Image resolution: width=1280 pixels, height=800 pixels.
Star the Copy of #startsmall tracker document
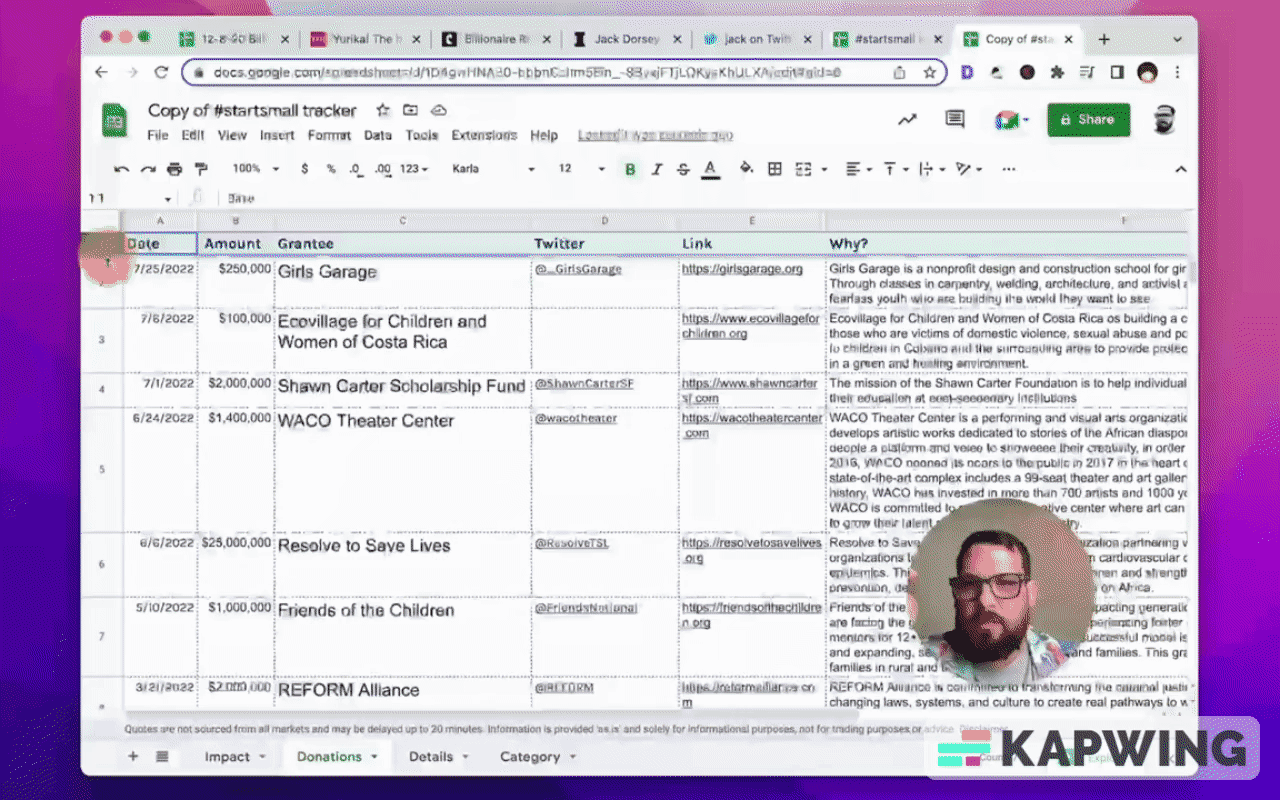(x=383, y=110)
